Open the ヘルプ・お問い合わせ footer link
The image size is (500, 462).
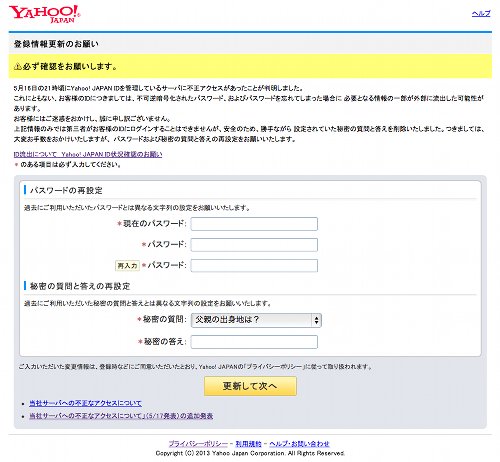click(x=299, y=444)
